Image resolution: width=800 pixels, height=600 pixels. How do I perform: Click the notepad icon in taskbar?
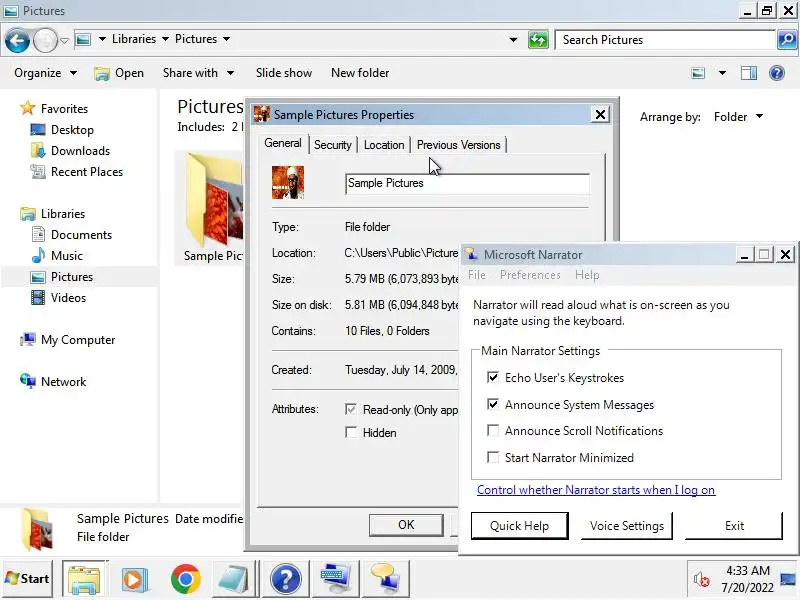point(233,580)
